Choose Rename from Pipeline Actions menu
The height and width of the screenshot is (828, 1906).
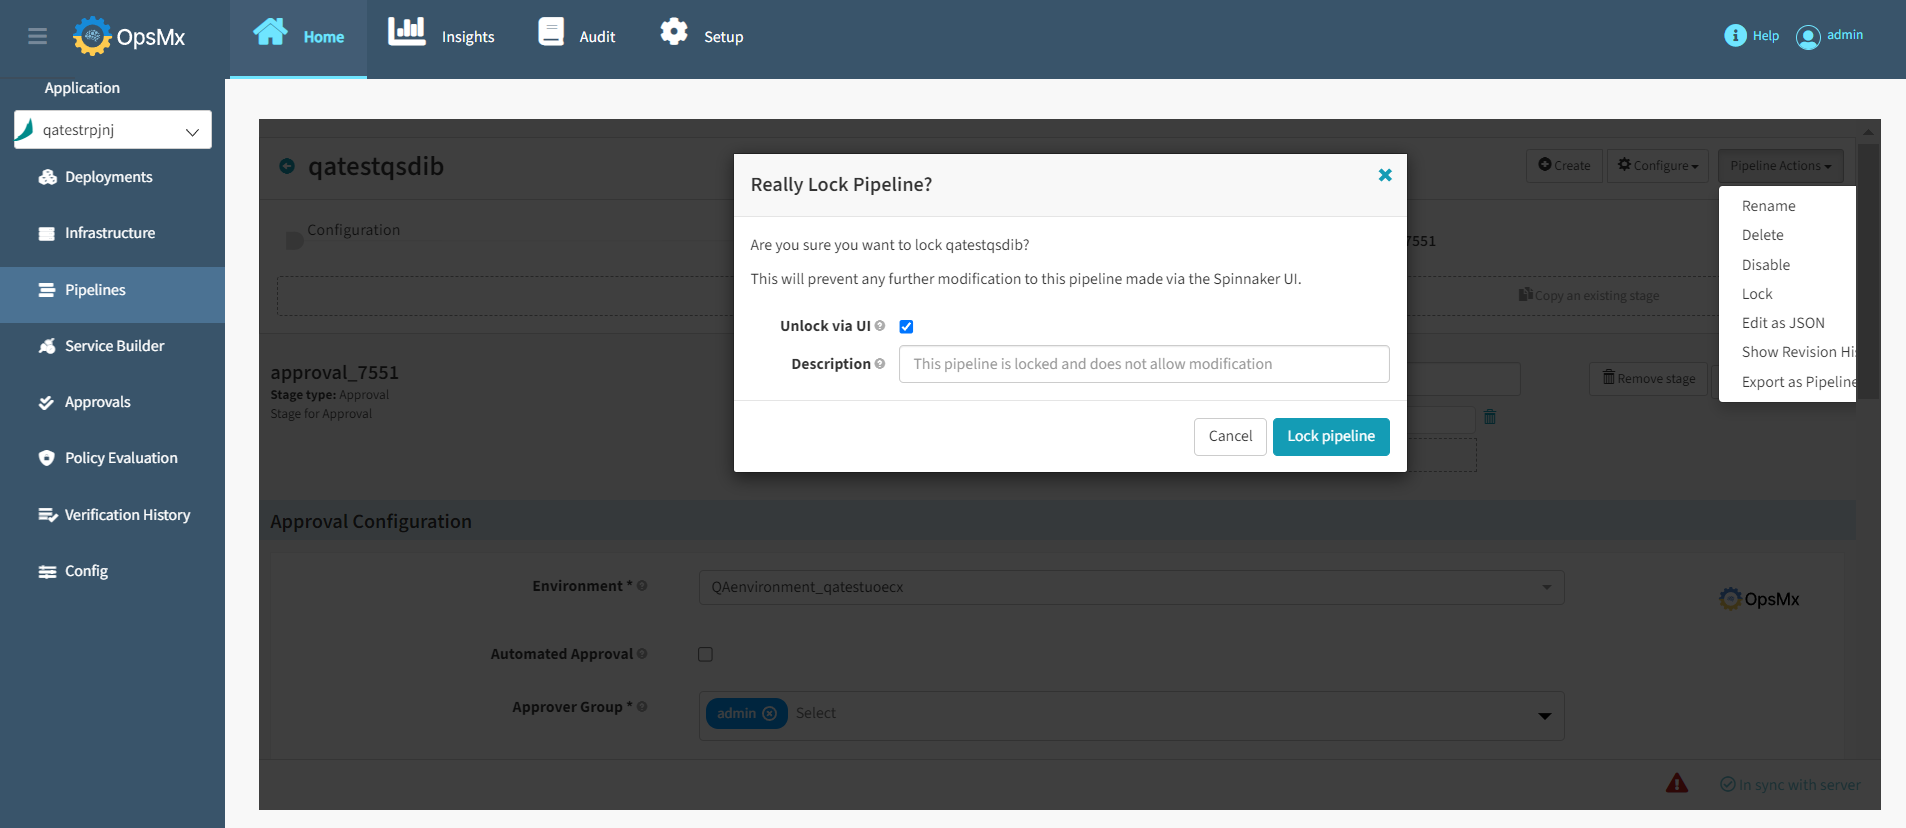pos(1768,206)
